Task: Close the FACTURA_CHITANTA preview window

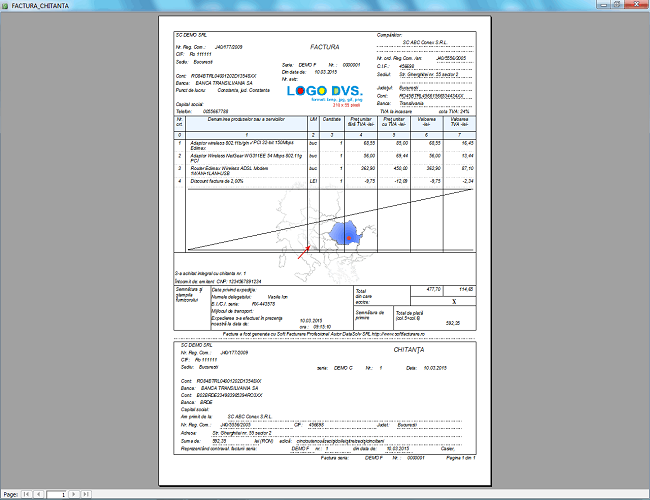Action: coord(636,5)
